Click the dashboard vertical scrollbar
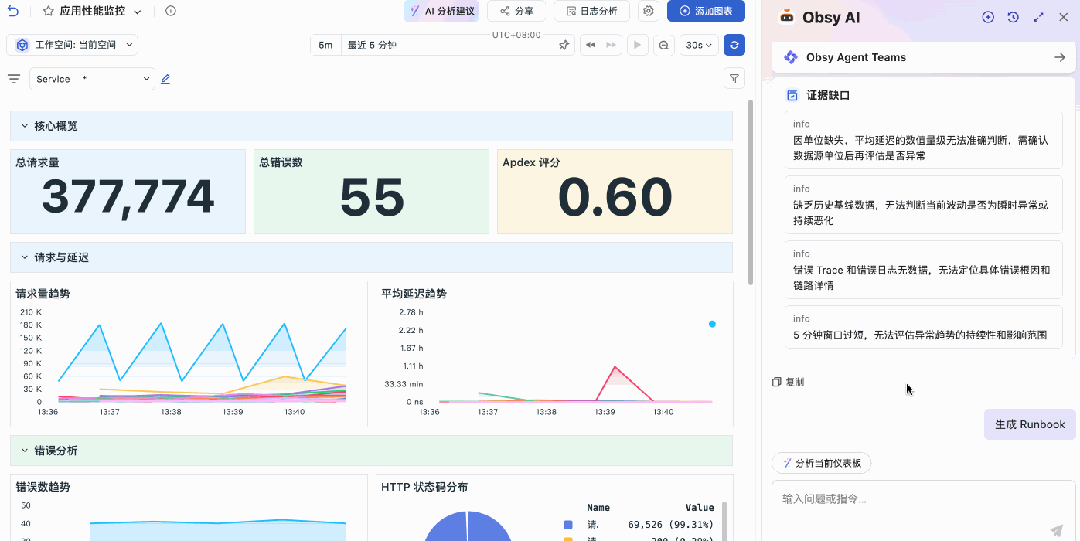This screenshot has width=1080, height=541. [750, 193]
